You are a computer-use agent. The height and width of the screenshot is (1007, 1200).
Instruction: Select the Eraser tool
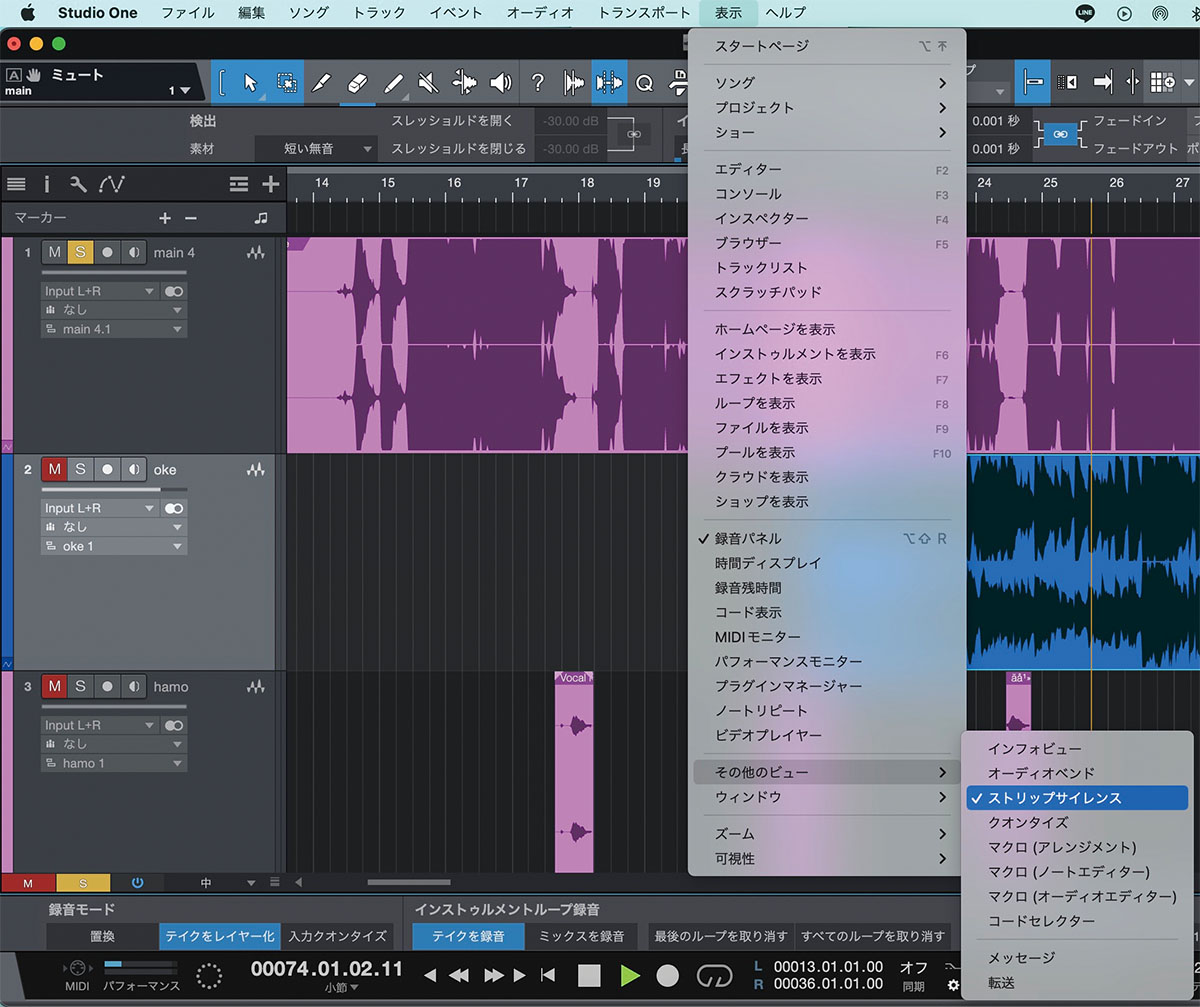tap(358, 83)
